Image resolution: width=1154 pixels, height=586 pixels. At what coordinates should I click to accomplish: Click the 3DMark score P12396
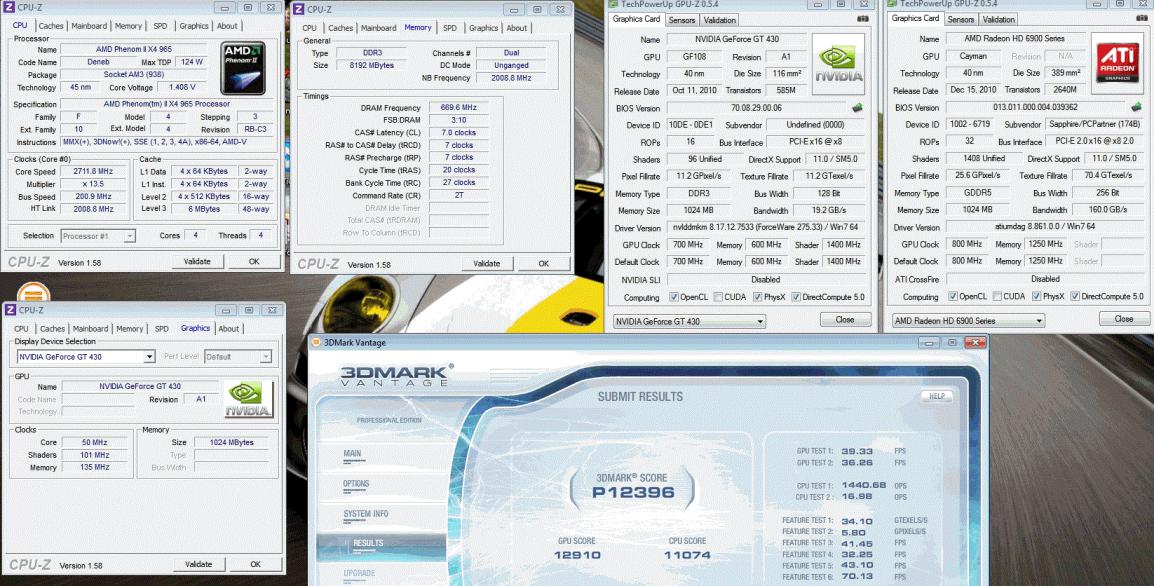pyautogui.click(x=633, y=493)
